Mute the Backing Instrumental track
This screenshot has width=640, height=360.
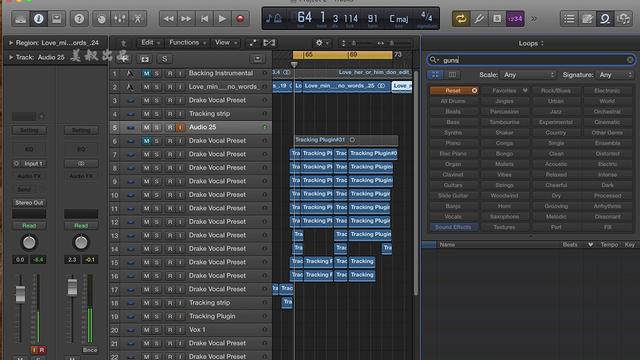[146, 73]
